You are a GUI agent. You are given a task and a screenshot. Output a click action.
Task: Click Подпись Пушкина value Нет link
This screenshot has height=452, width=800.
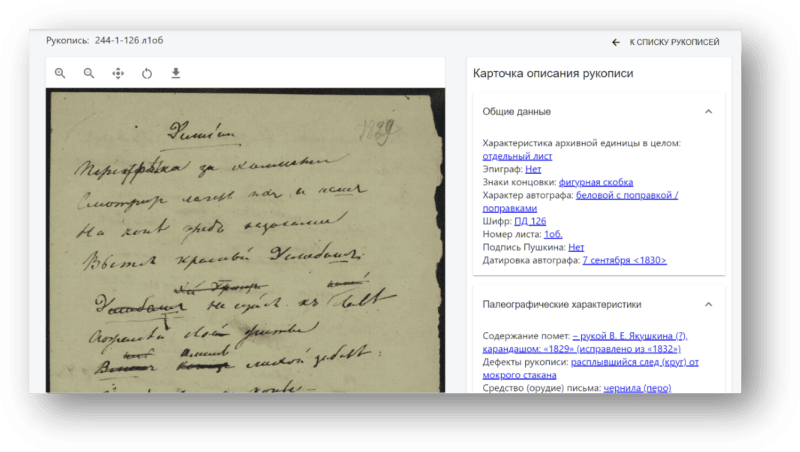tap(575, 247)
